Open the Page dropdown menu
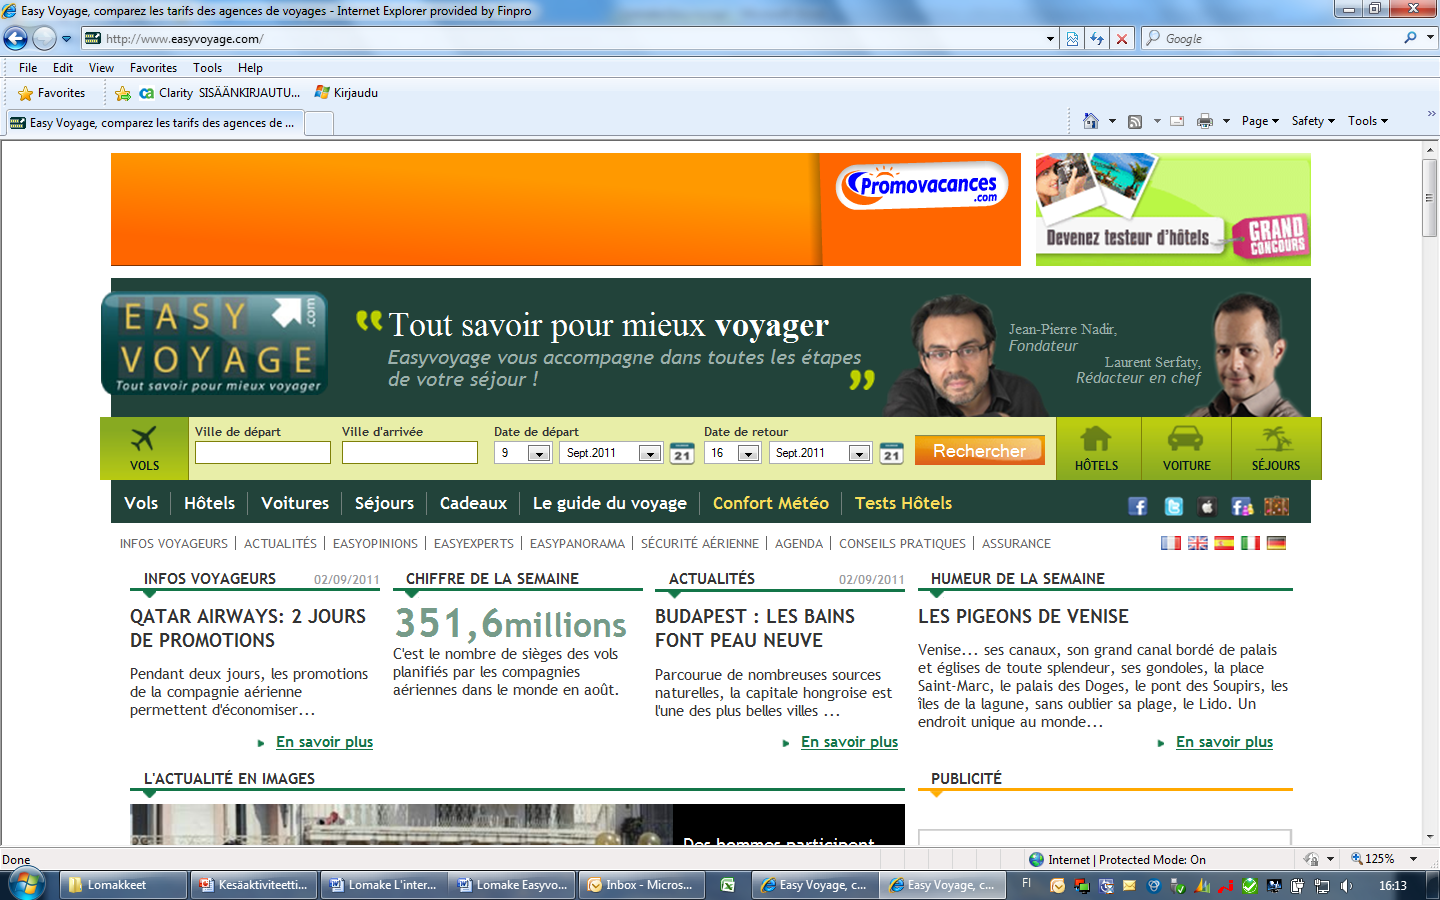This screenshot has width=1440, height=900. [x=1260, y=121]
